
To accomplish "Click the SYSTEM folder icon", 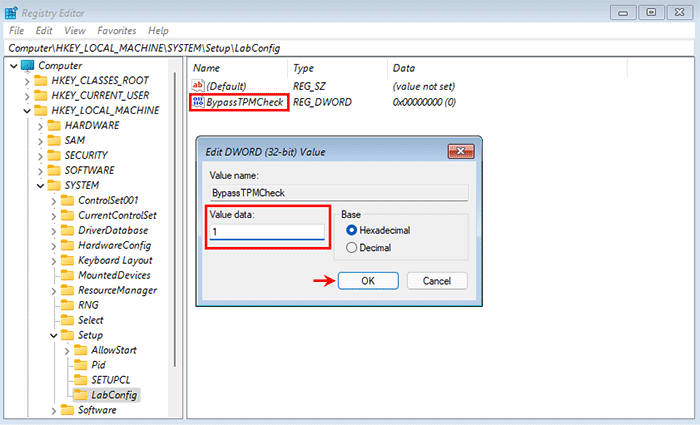I will coord(54,185).
